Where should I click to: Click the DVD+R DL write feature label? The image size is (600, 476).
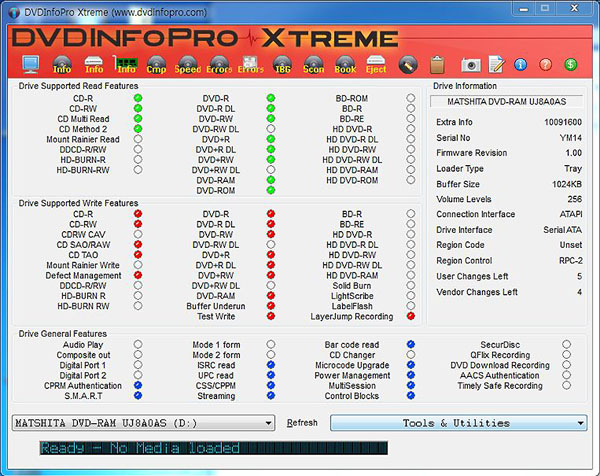(x=216, y=265)
